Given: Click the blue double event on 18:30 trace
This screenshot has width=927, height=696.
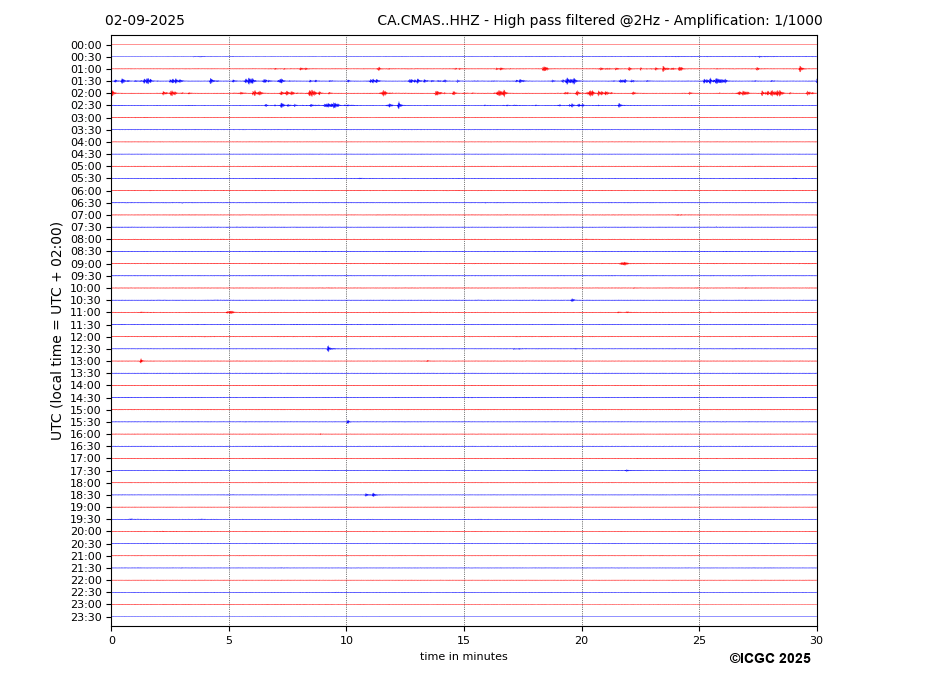Looking at the screenshot, I should tap(370, 495).
